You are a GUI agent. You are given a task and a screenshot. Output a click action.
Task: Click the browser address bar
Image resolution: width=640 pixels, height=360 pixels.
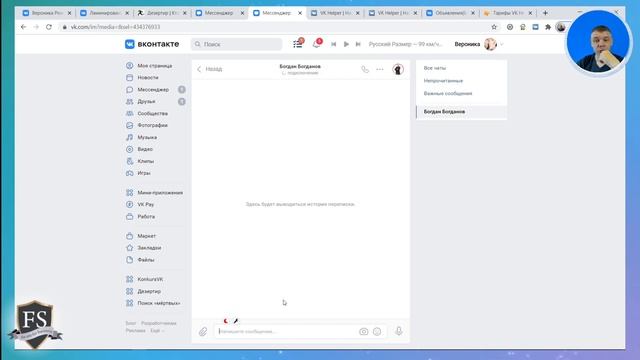[x=273, y=27]
